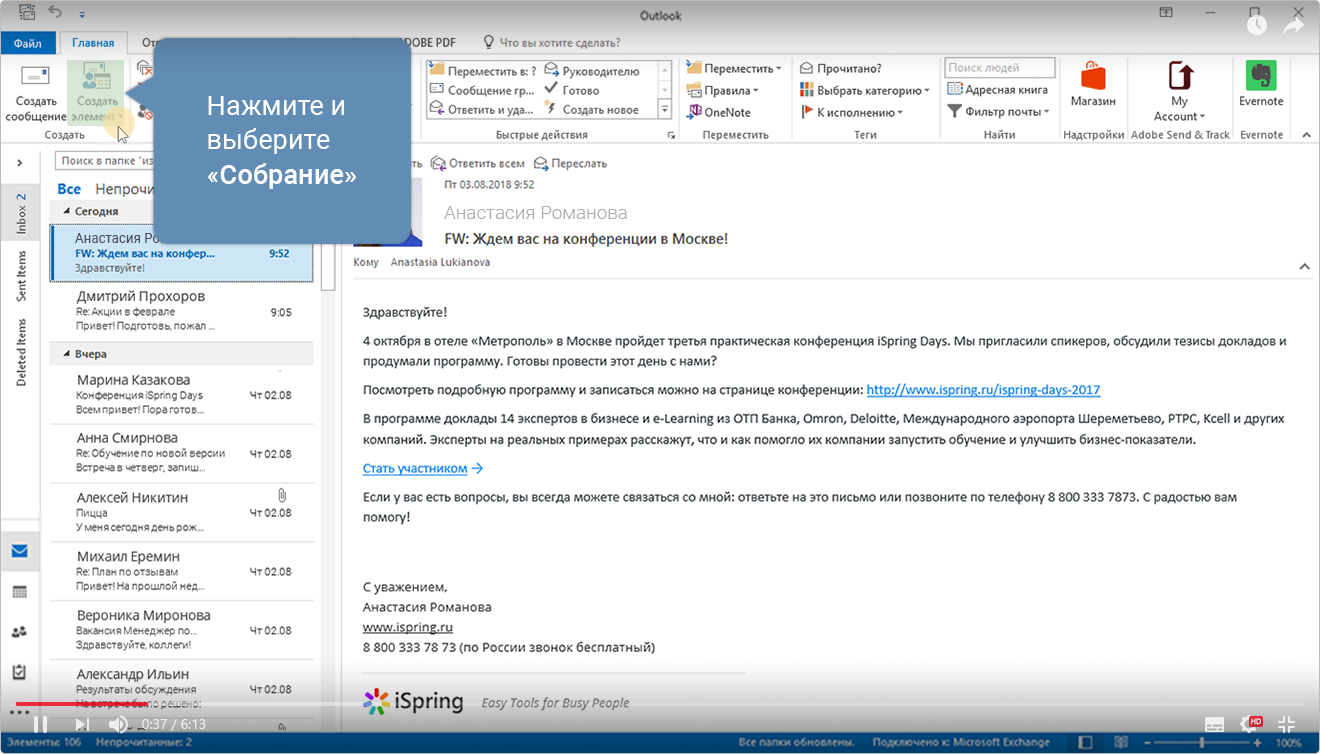Open Выбрать категорию dropdown
The image size is (1320, 754).
pos(865,90)
